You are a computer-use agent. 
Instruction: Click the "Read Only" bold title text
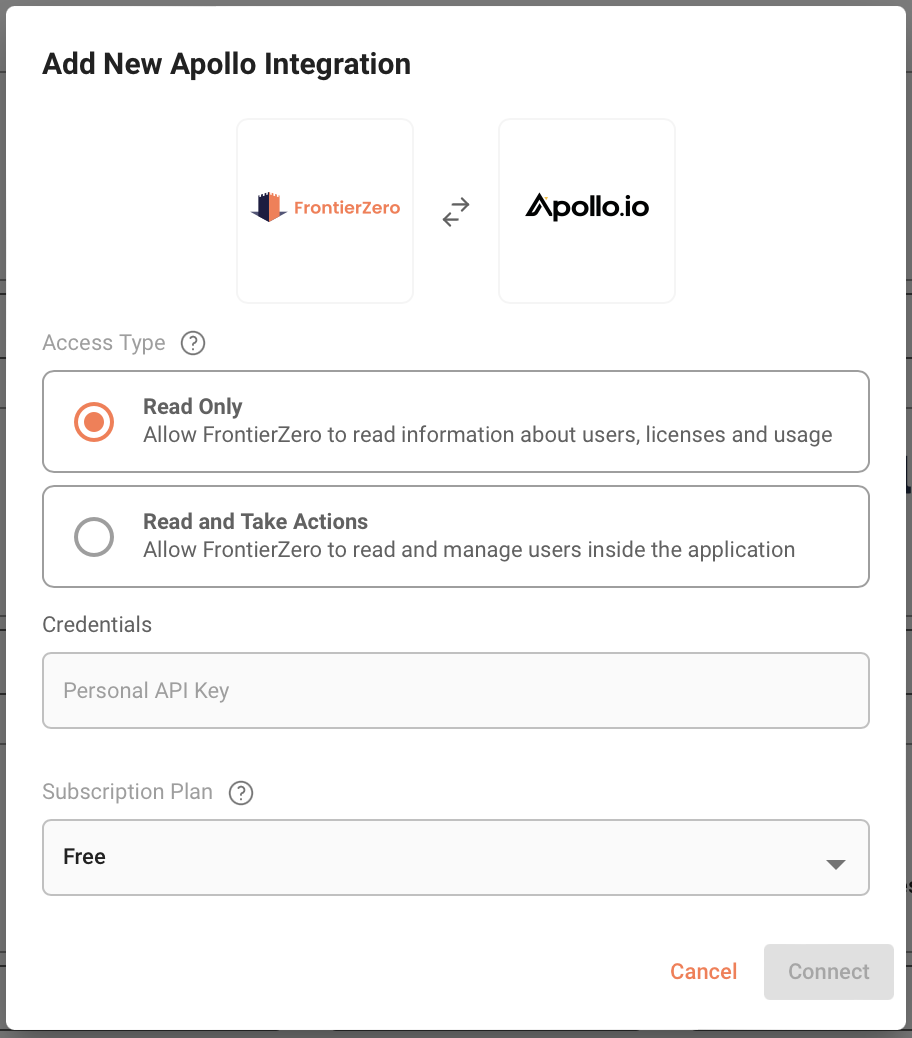click(193, 407)
